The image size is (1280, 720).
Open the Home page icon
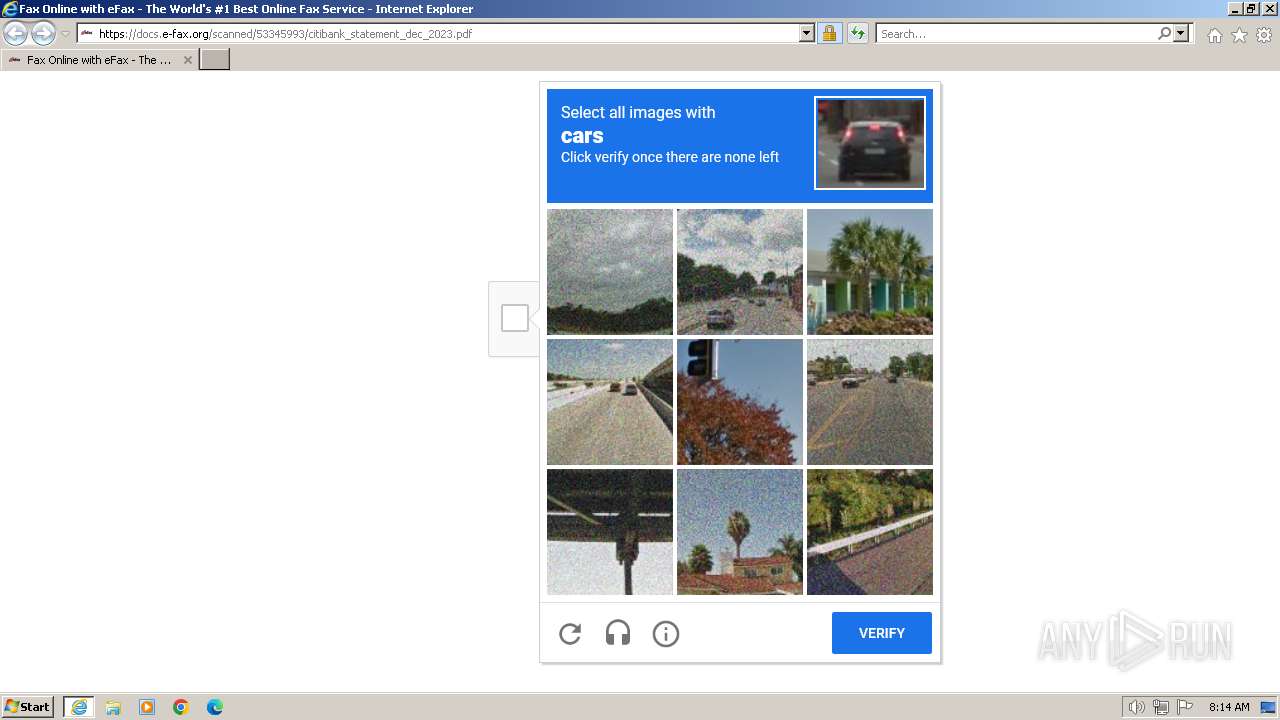(x=1214, y=35)
